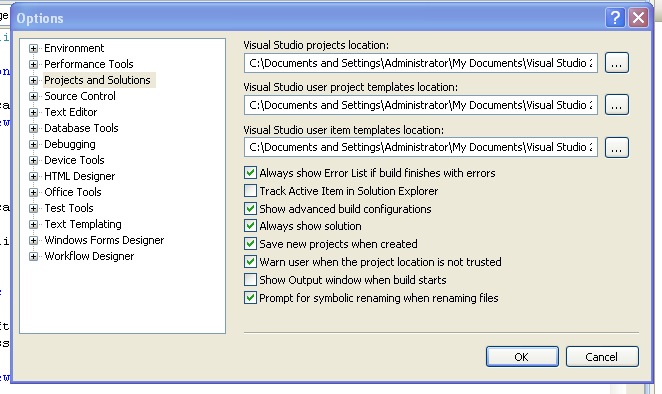This screenshot has height=394, width=662.
Task: Select HTML Designer category
Action: pyautogui.click(x=79, y=177)
